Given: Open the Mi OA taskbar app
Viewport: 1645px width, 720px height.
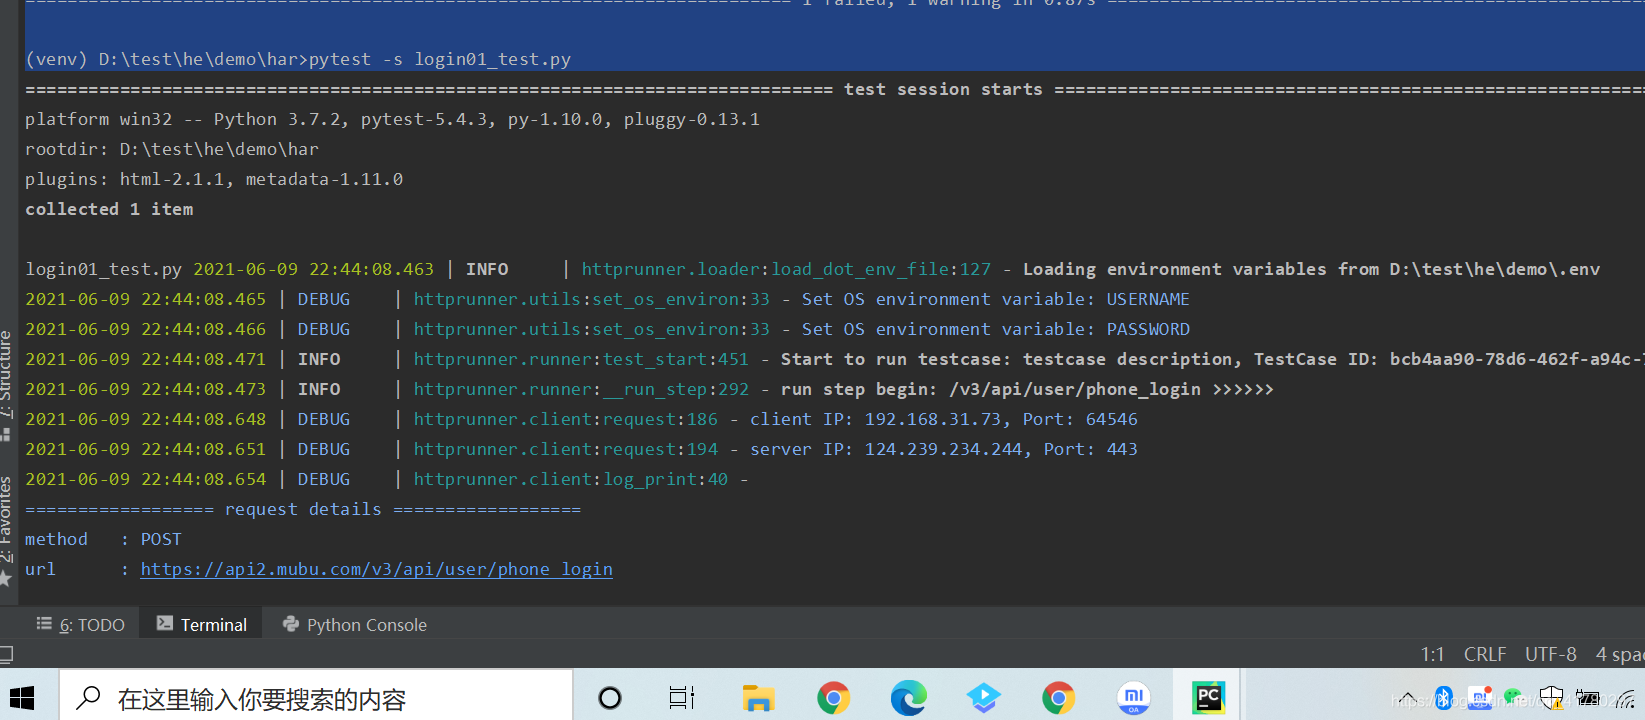Looking at the screenshot, I should coord(1134,697).
